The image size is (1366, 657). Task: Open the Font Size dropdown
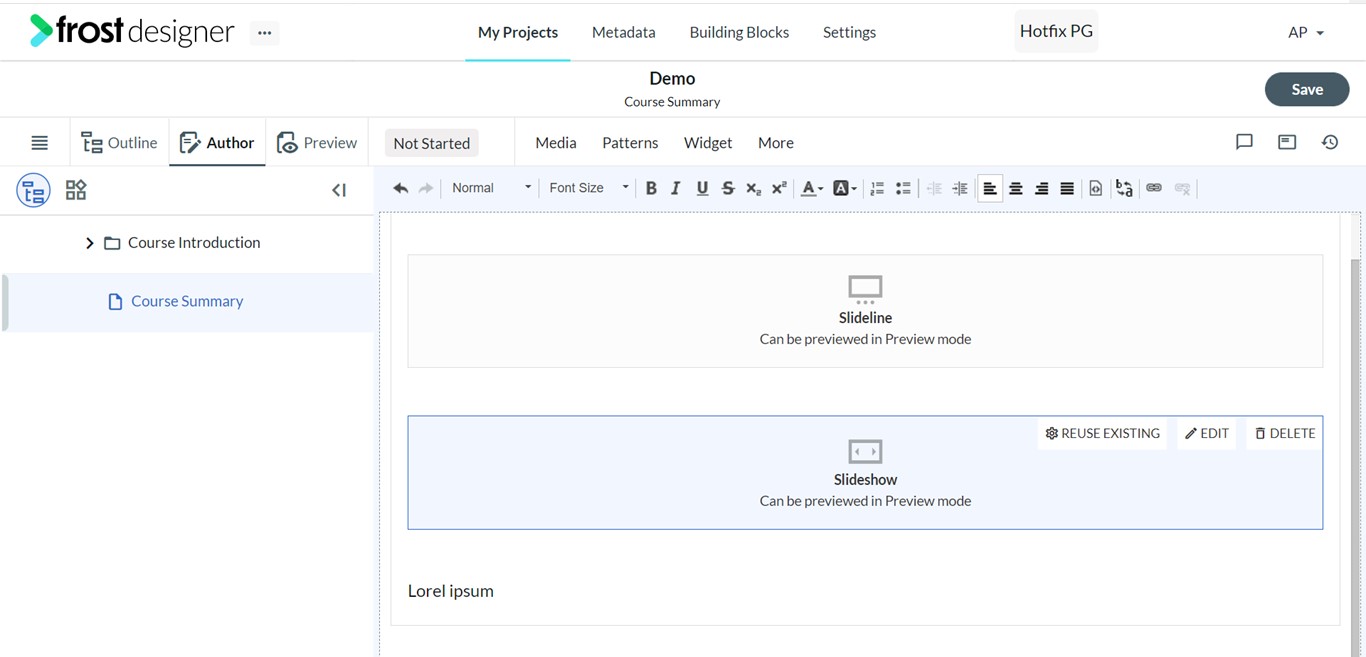tap(588, 188)
